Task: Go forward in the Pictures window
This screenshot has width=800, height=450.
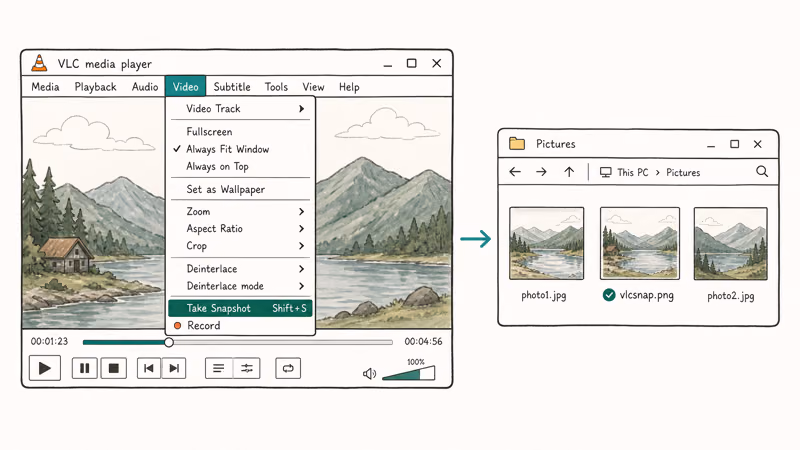Action: click(x=541, y=172)
